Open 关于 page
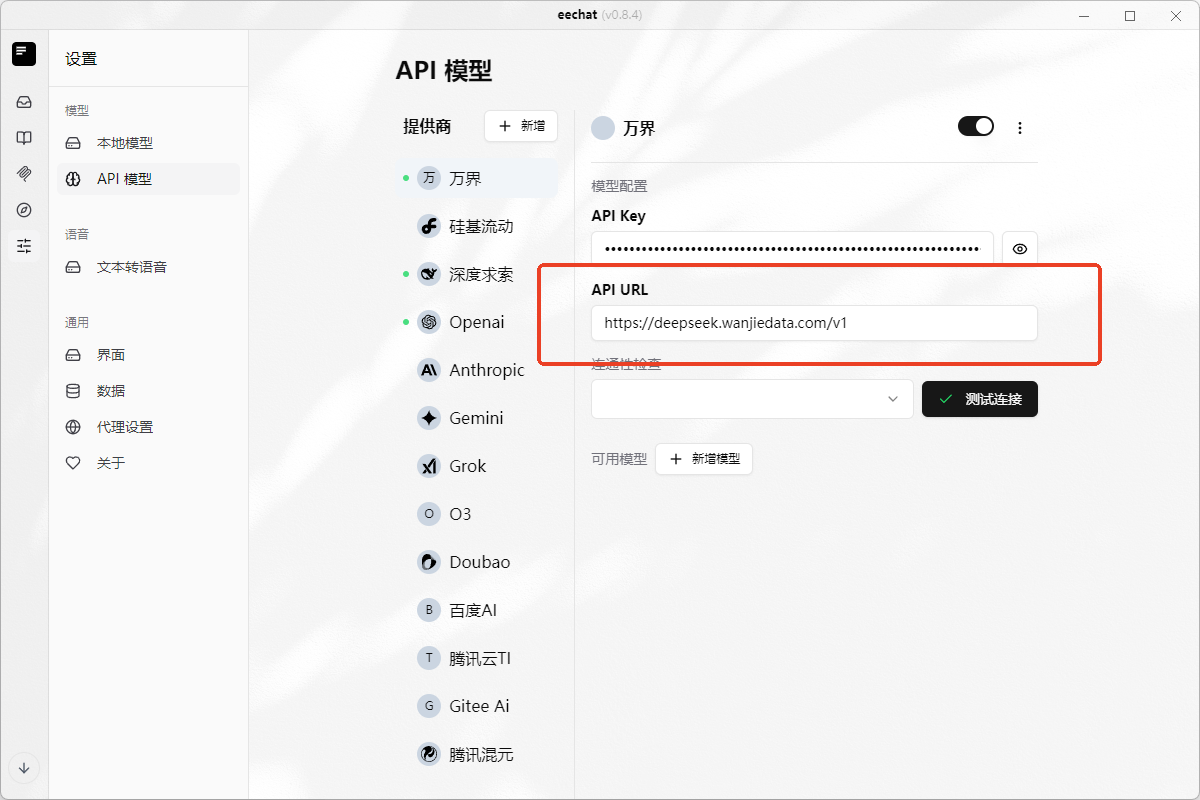Image resolution: width=1200 pixels, height=800 pixels. point(148,463)
